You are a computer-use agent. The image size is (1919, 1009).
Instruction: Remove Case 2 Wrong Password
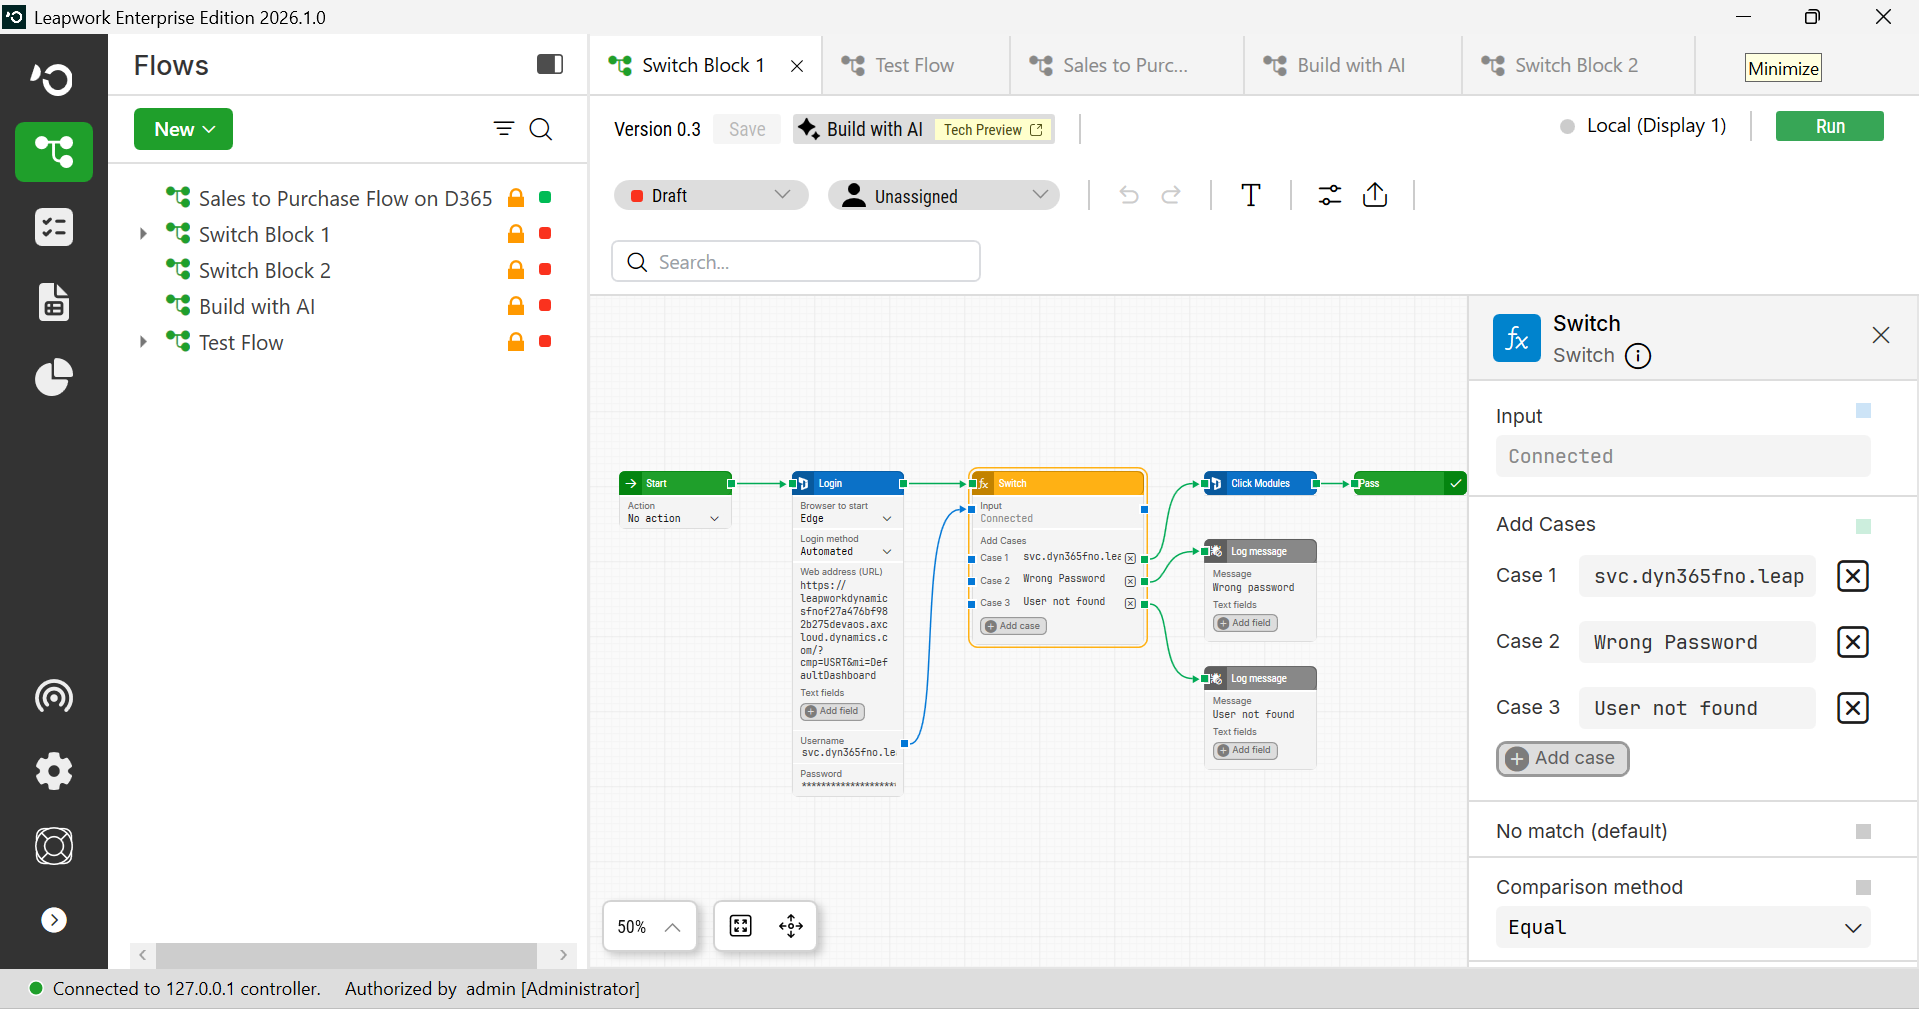(x=1853, y=642)
